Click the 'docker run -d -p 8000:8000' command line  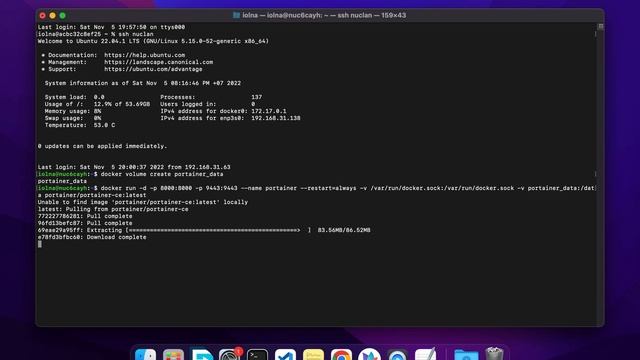(x=348, y=188)
